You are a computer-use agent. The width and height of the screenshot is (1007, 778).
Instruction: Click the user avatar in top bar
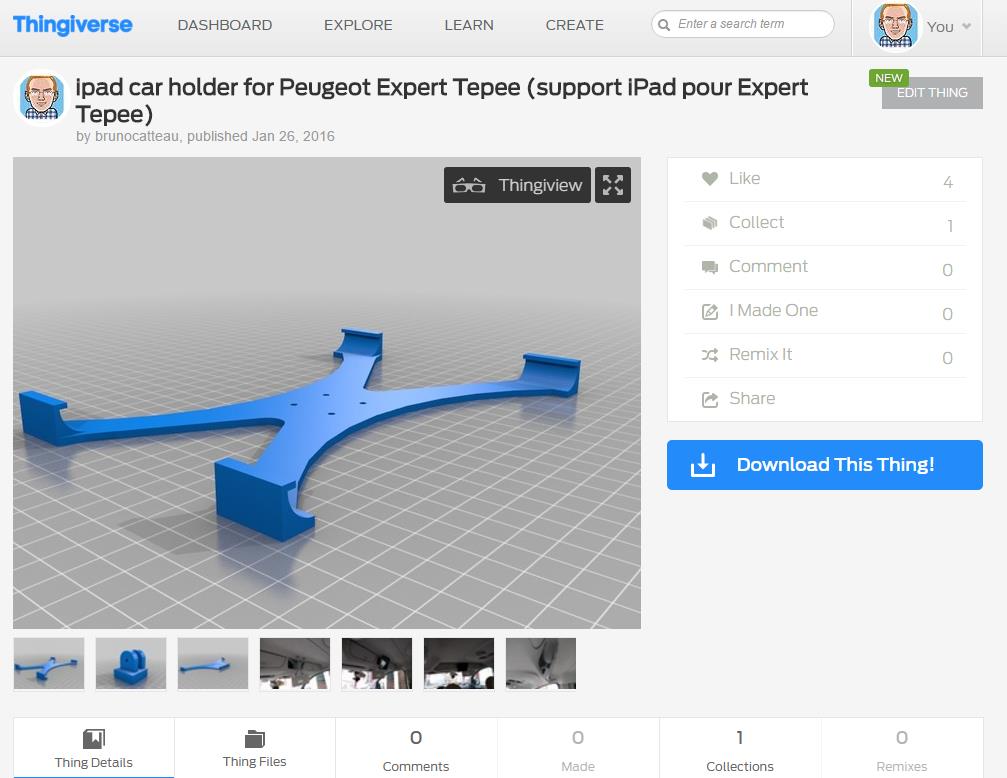click(895, 26)
